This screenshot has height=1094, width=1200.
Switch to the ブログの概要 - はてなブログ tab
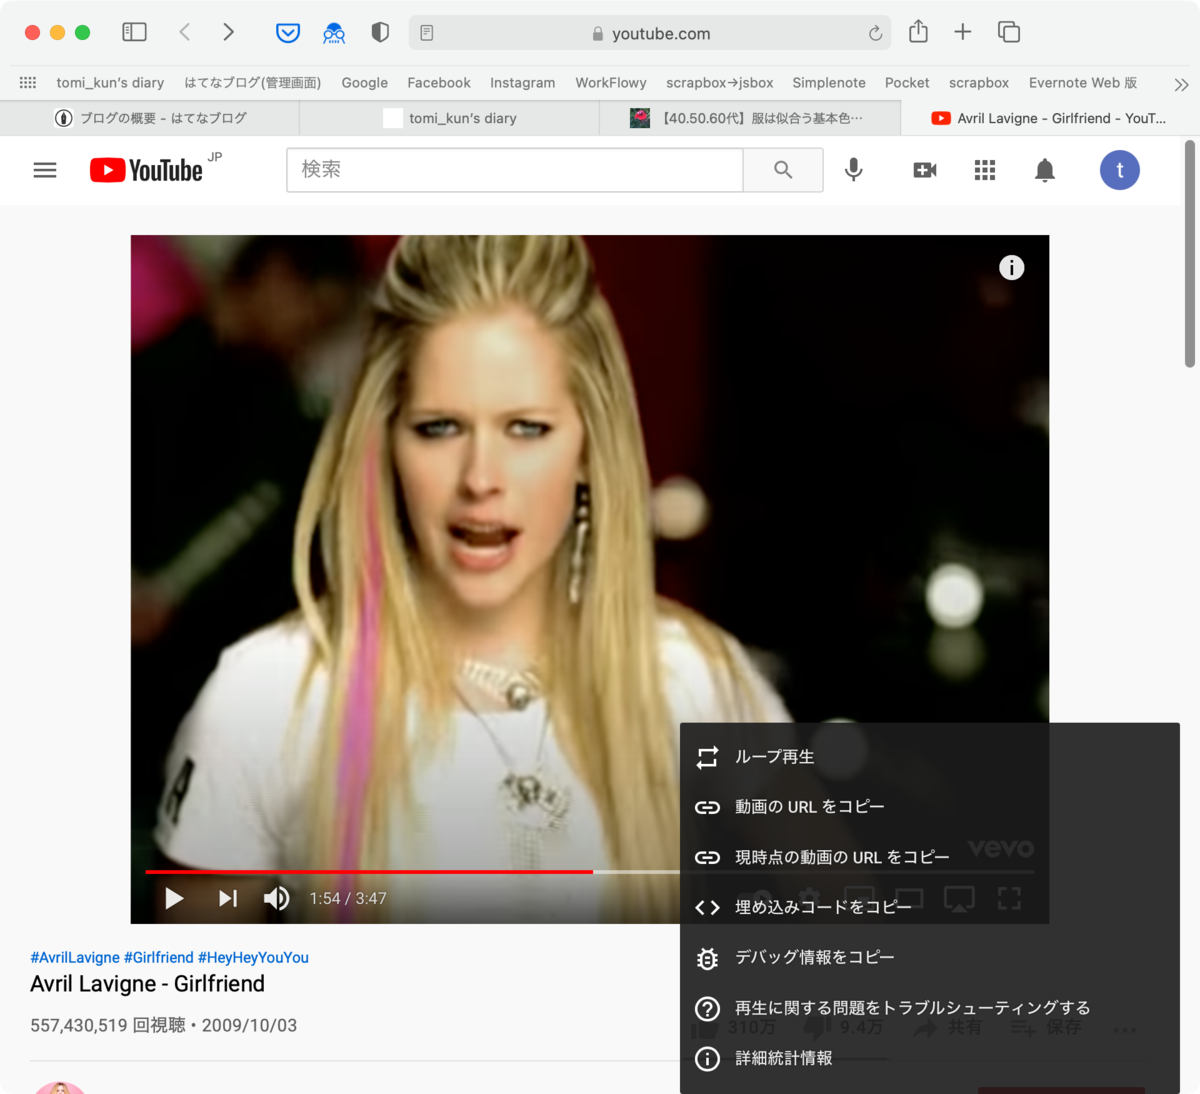click(150, 118)
